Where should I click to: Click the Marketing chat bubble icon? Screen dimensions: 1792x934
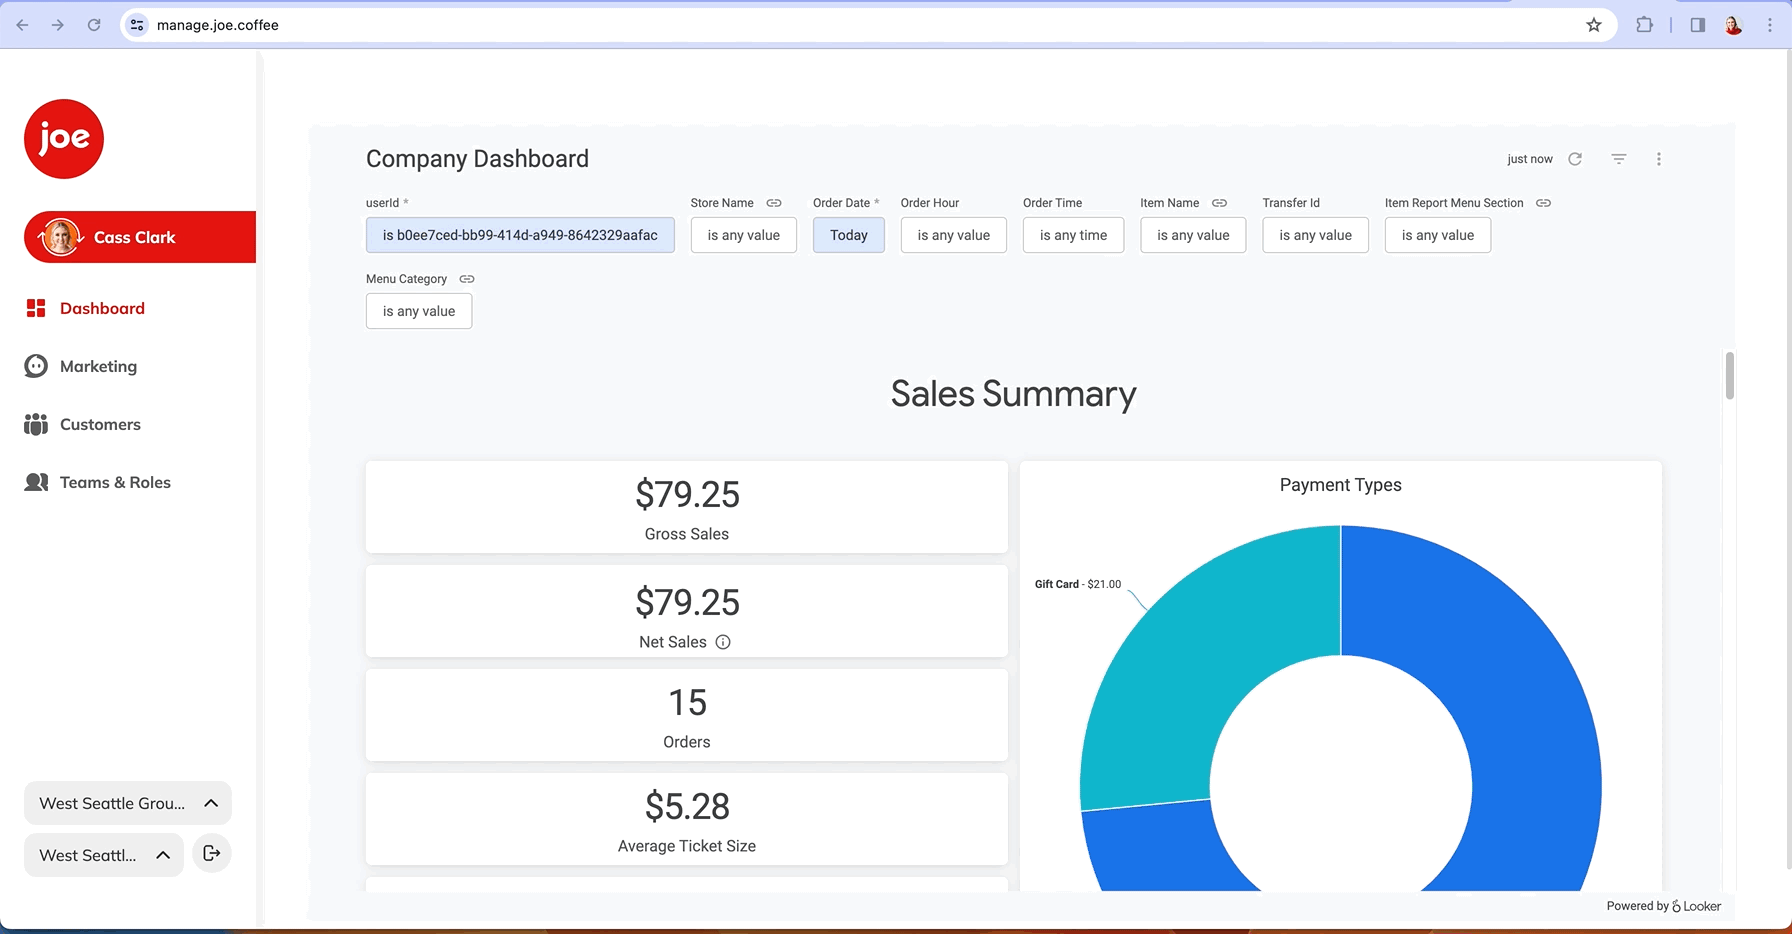coord(36,366)
